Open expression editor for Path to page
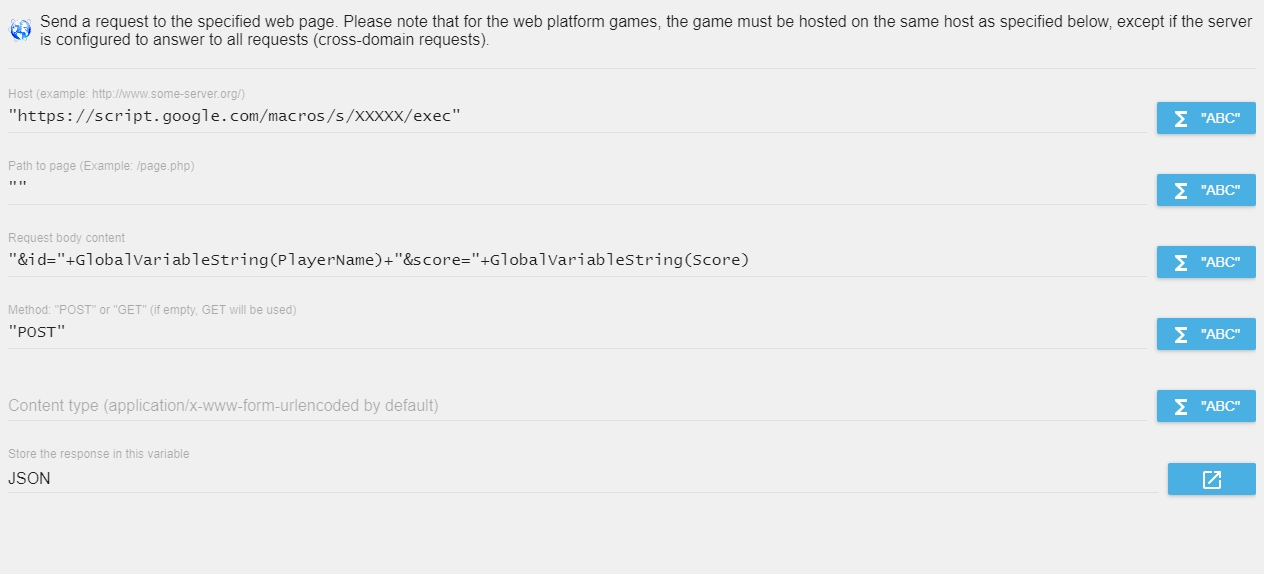 pos(1206,190)
